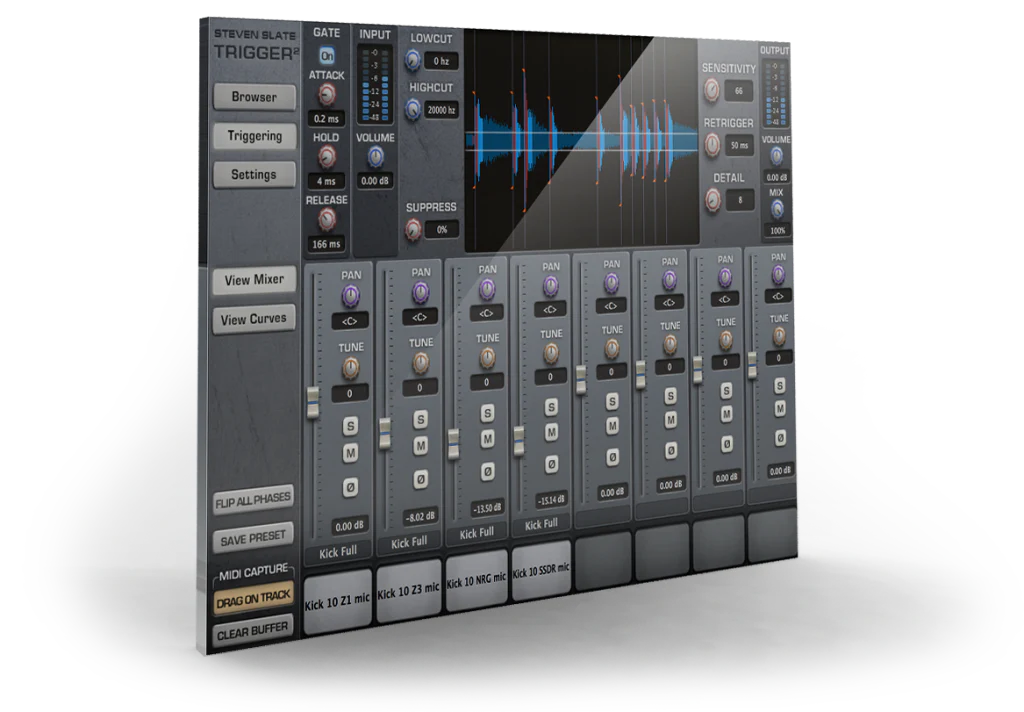This screenshot has height=712, width=1024.
Task: Solo the Kick 10 Z3 mic channel
Action: point(421,419)
